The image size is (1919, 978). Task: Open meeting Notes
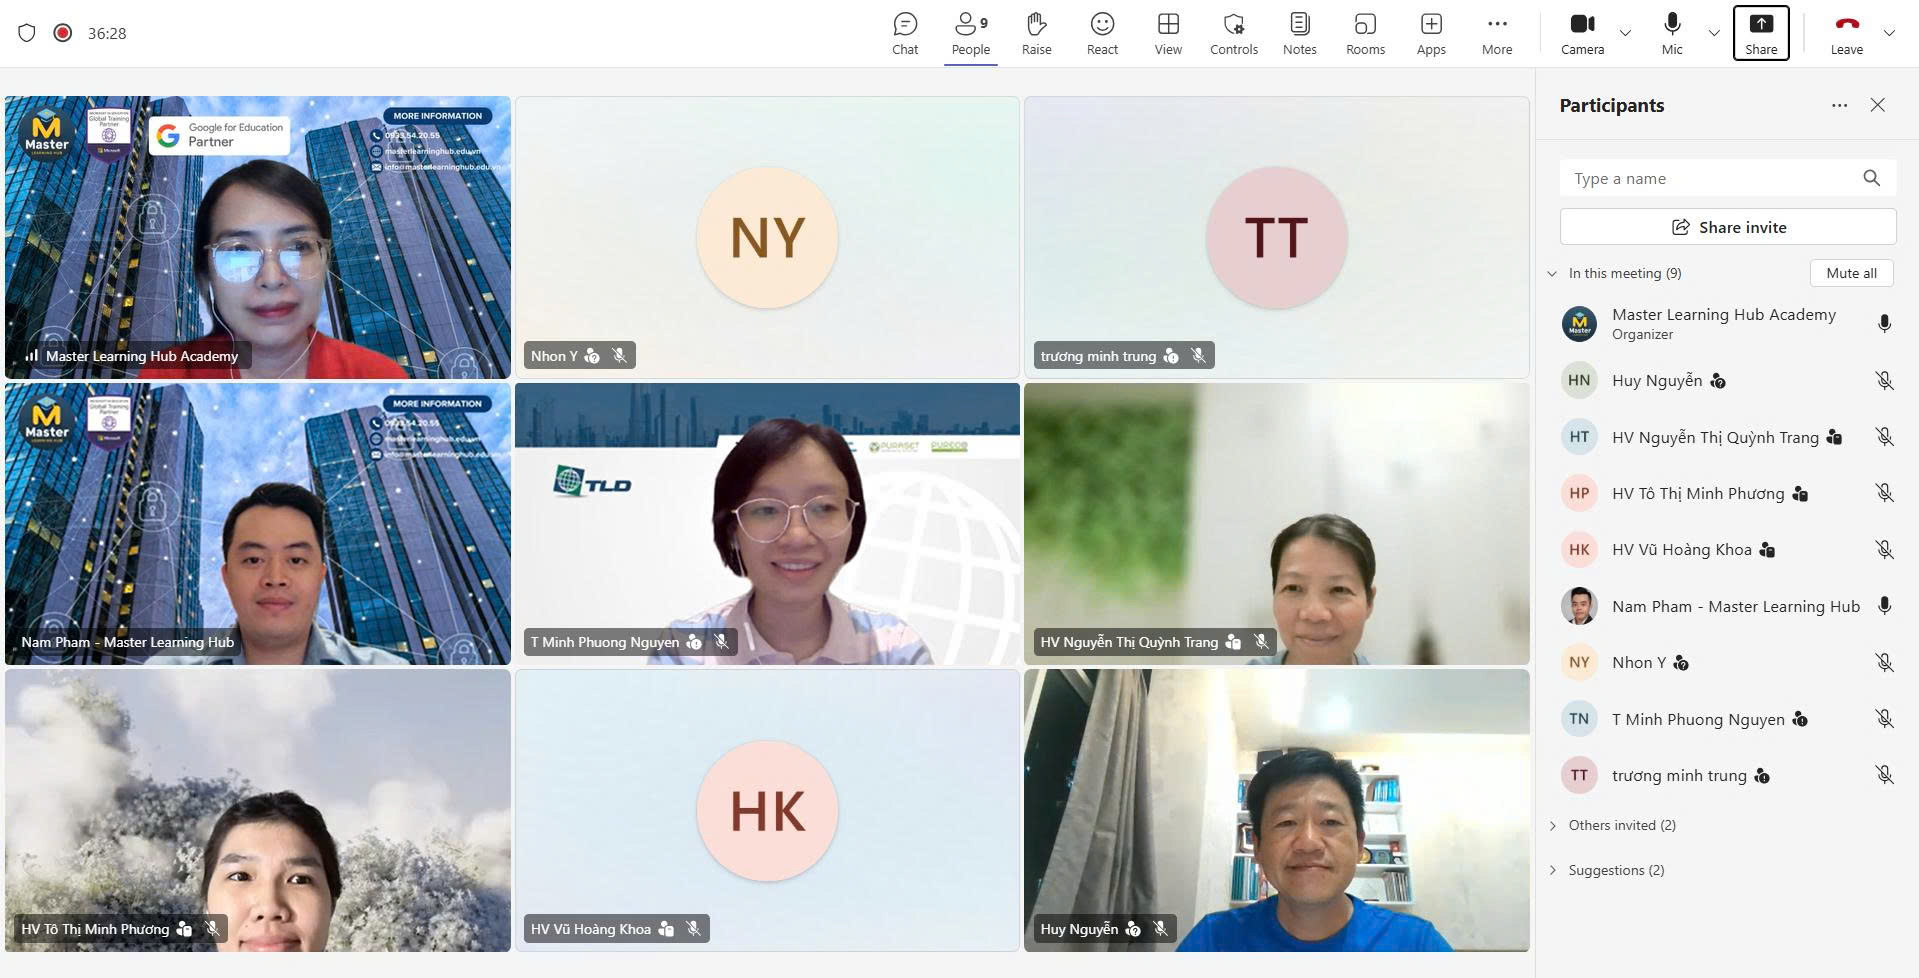1299,34
